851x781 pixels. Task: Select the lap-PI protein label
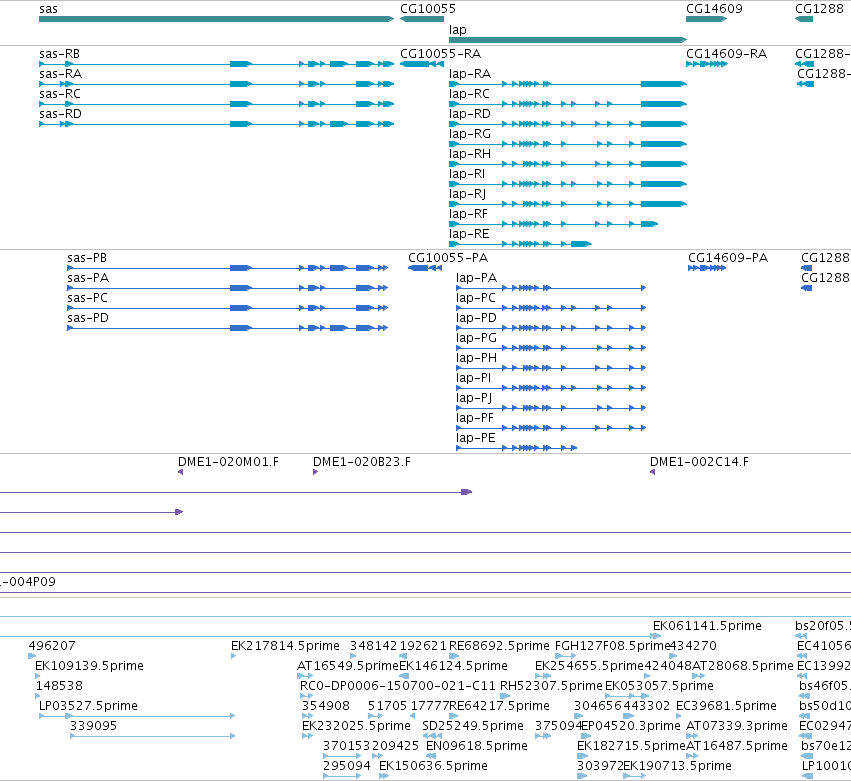coord(473,378)
